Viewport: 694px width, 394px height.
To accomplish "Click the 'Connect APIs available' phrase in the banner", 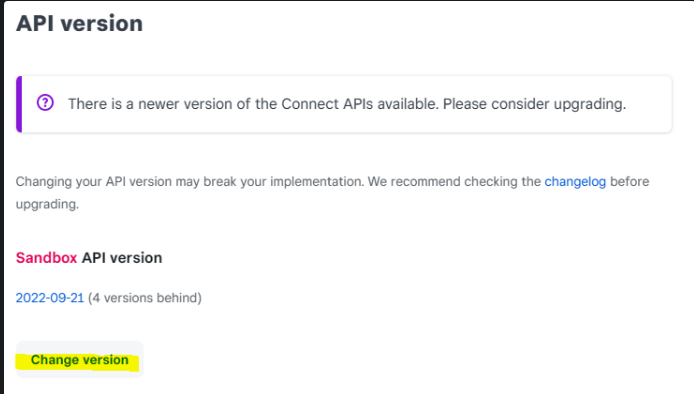I will [360, 104].
